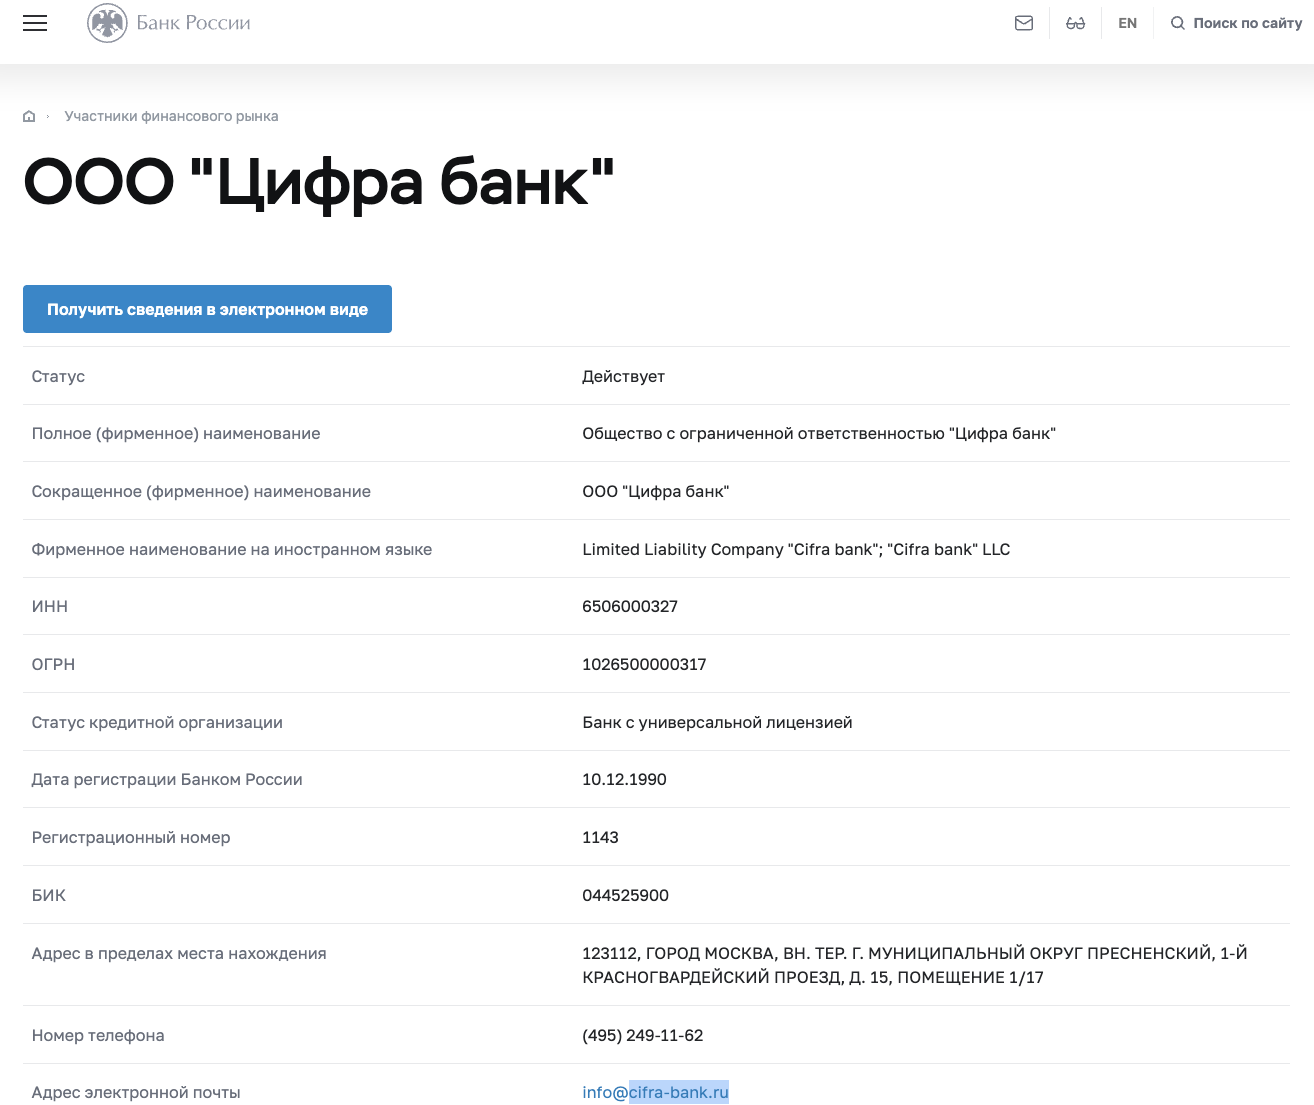Click the search magnifier icon
This screenshot has width=1314, height=1105.
[x=1178, y=23]
